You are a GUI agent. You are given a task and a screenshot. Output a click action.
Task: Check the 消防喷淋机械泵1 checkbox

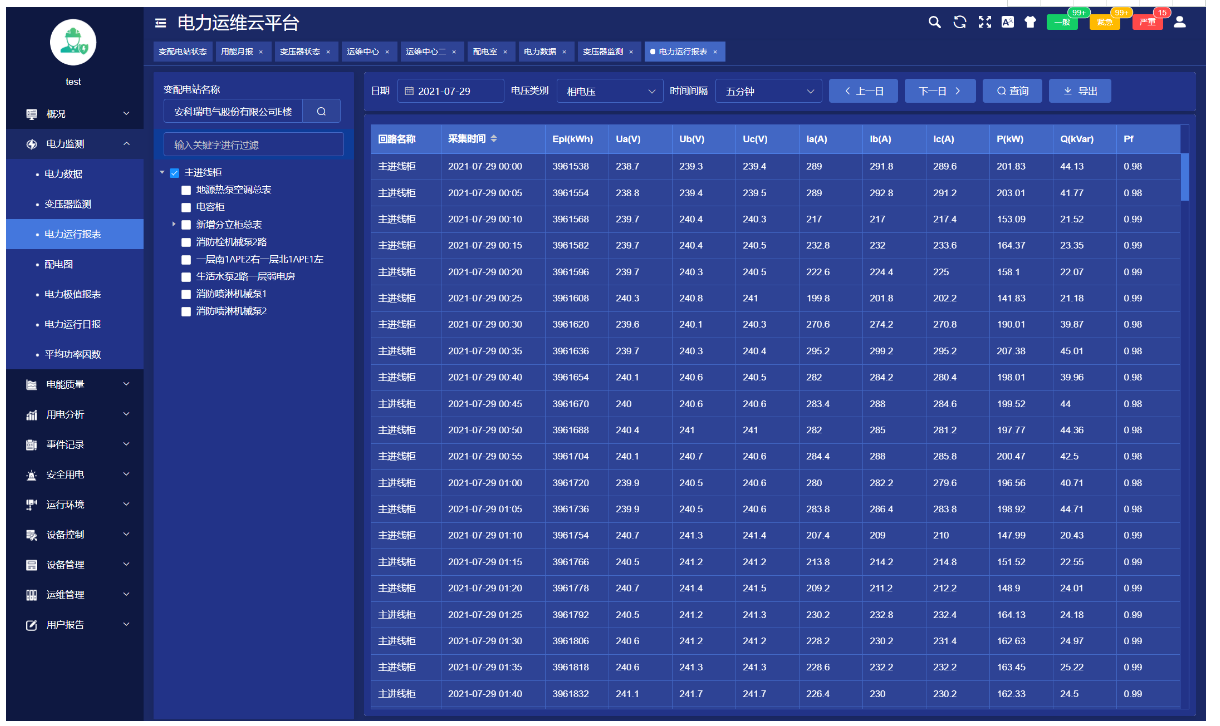click(186, 294)
